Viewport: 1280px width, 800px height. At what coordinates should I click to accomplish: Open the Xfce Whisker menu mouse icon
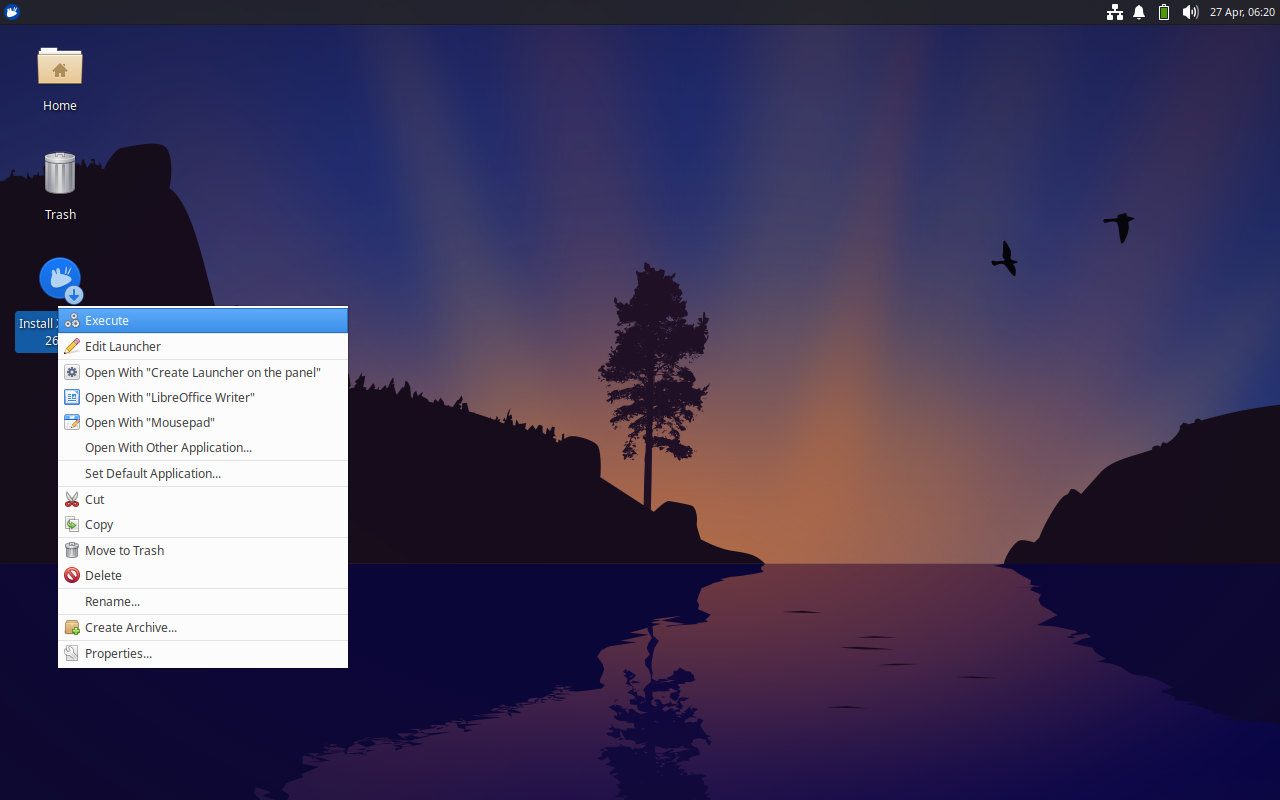pyautogui.click(x=12, y=12)
